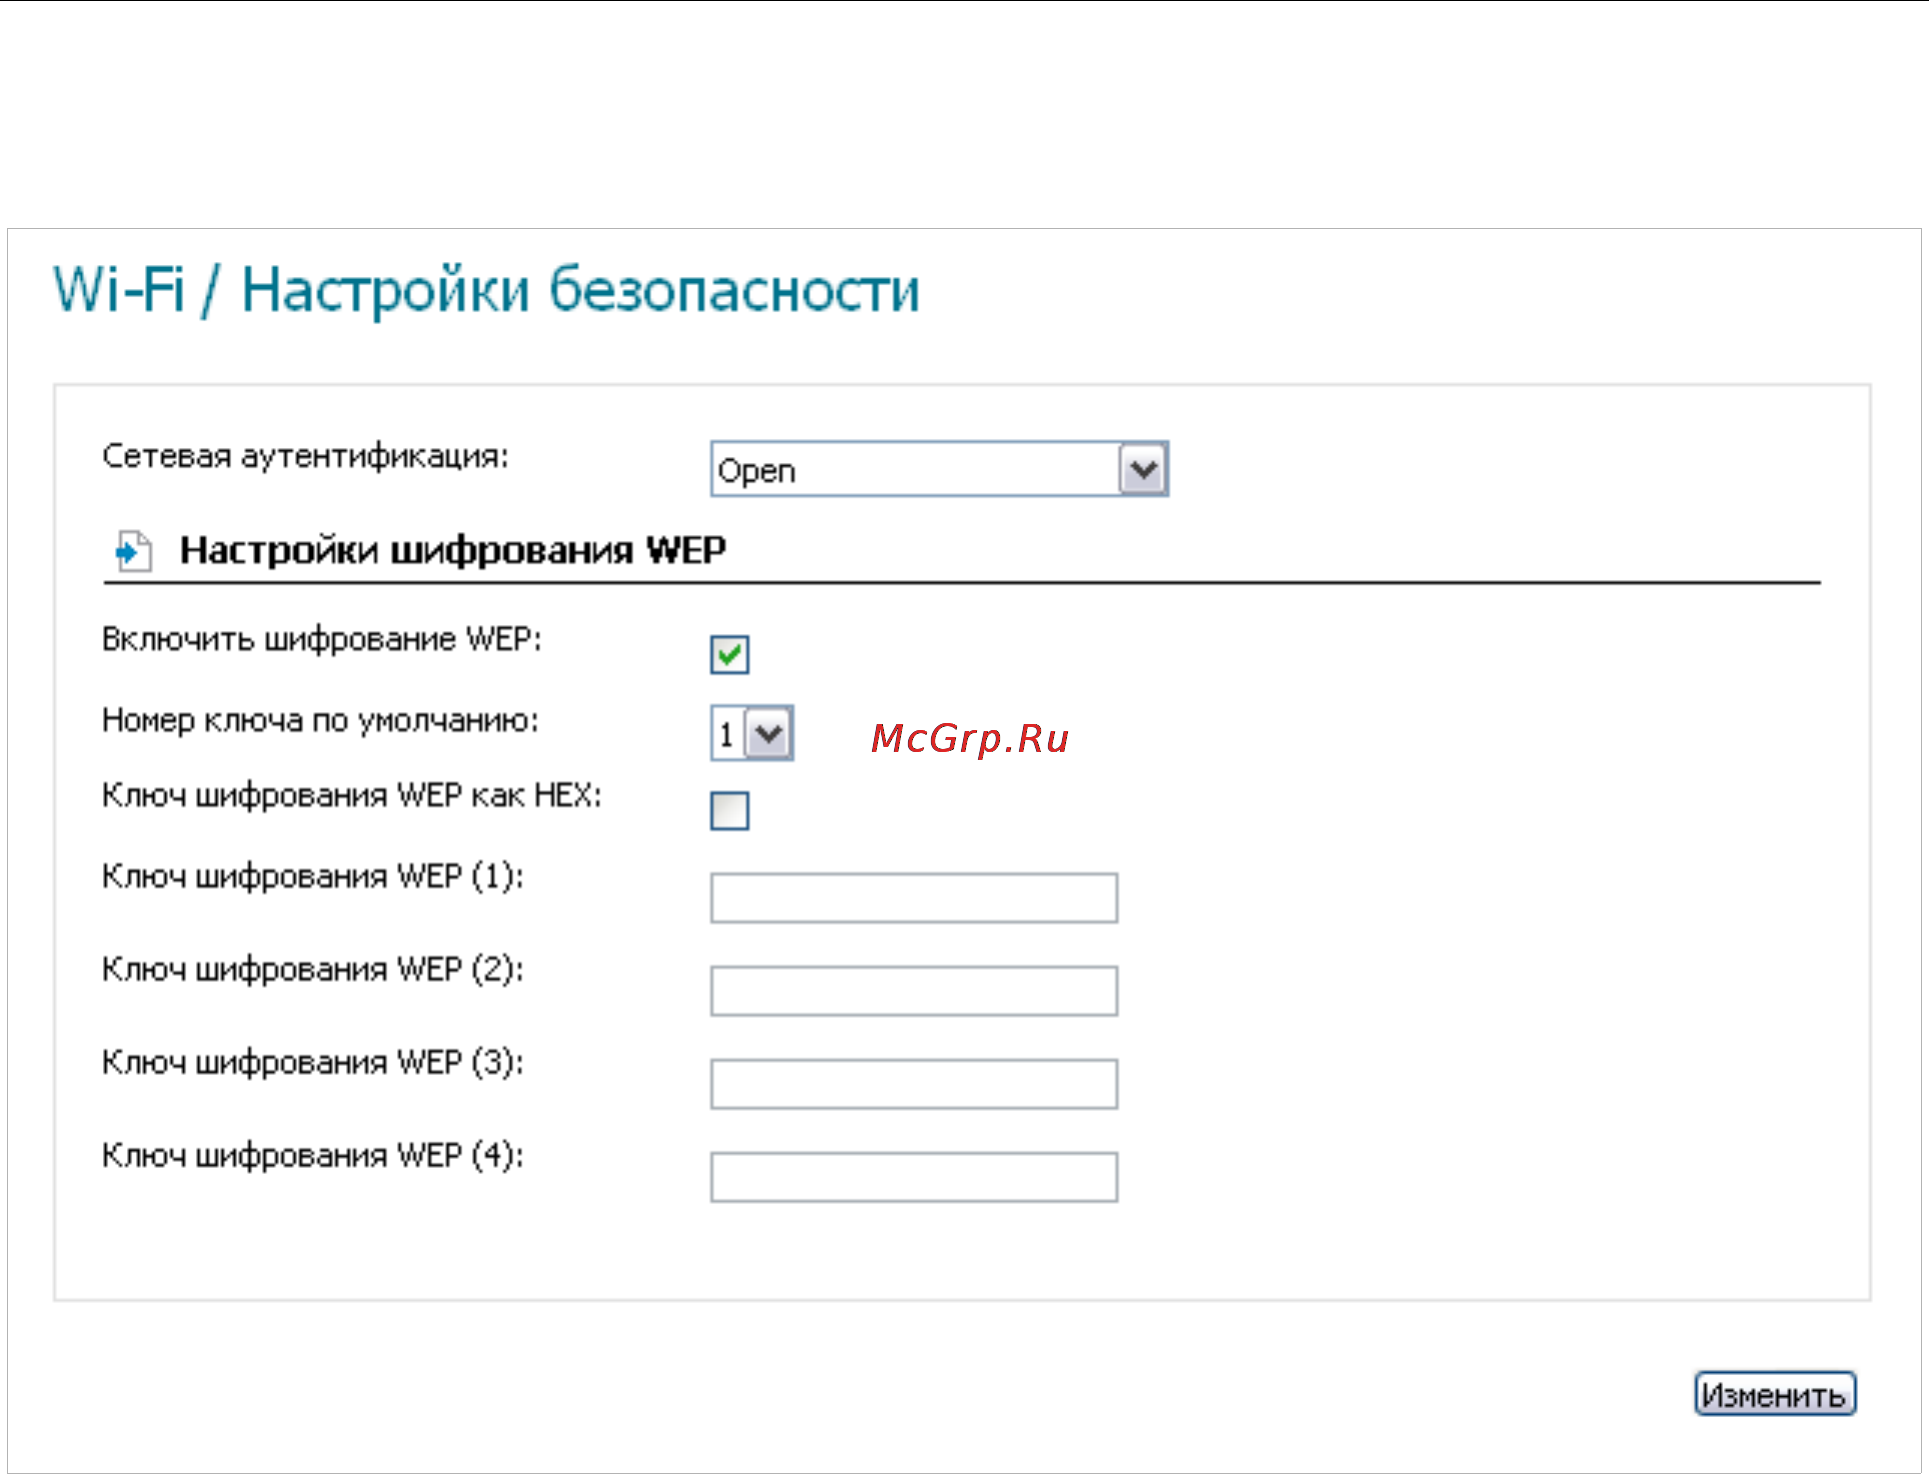This screenshot has height=1474, width=1929.
Task: Click the Ключ шифрования WEP как HEX label
Action: pyautogui.click(x=352, y=796)
